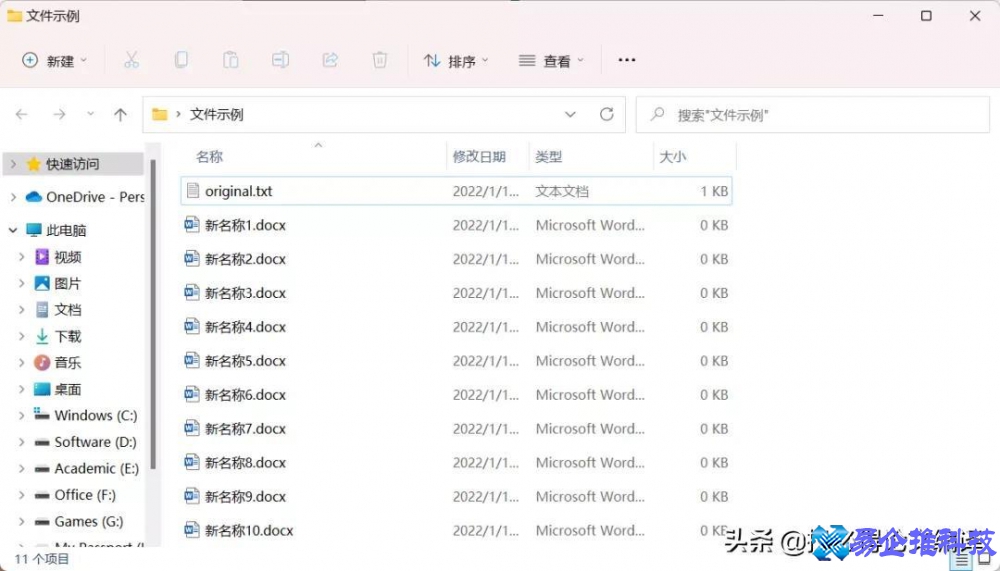Viewport: 1000px width, 571px height.
Task: Click the 1 KB size cell
Action: tap(714, 191)
